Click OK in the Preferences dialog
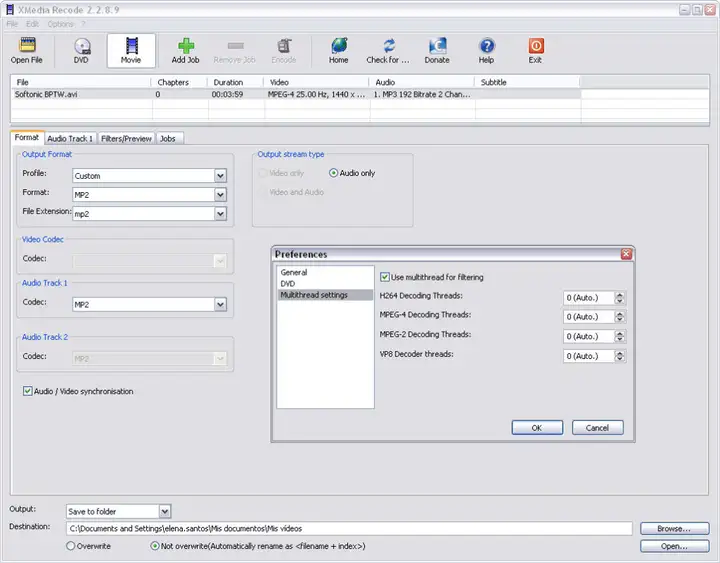 click(x=537, y=428)
